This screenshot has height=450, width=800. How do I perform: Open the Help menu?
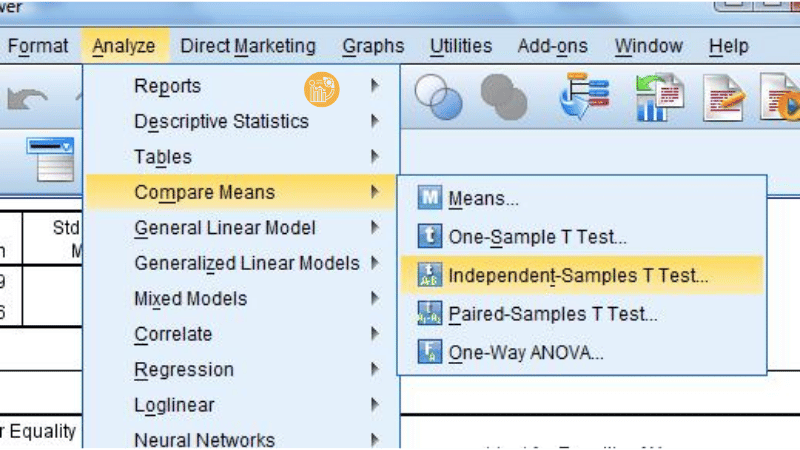tap(729, 46)
